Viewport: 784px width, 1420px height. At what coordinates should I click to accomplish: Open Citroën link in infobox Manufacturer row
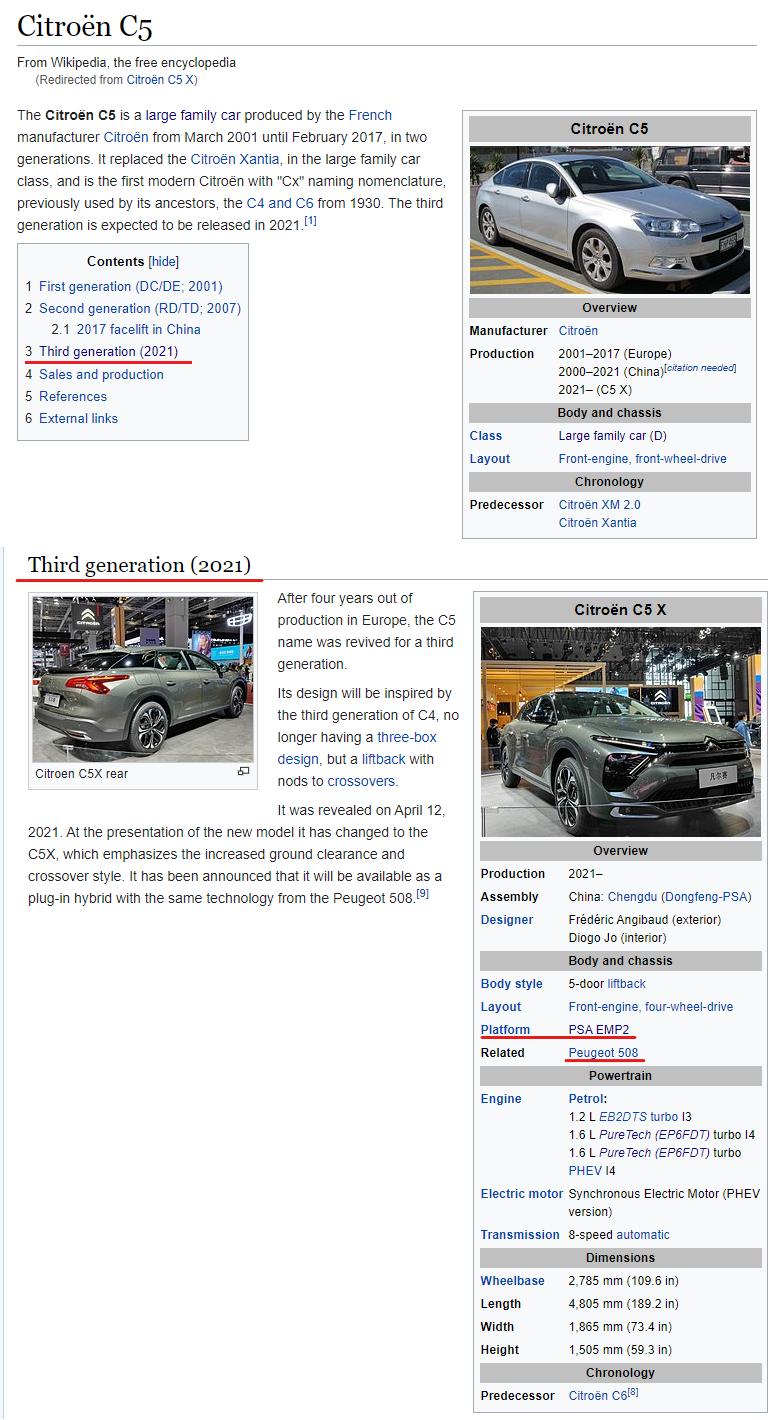[578, 331]
